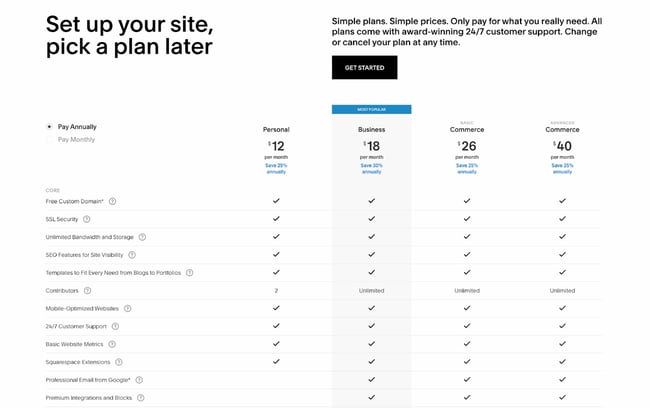The height and width of the screenshot is (408, 650).
Task: Show info icon for Contributors row
Action: [x=90, y=290]
